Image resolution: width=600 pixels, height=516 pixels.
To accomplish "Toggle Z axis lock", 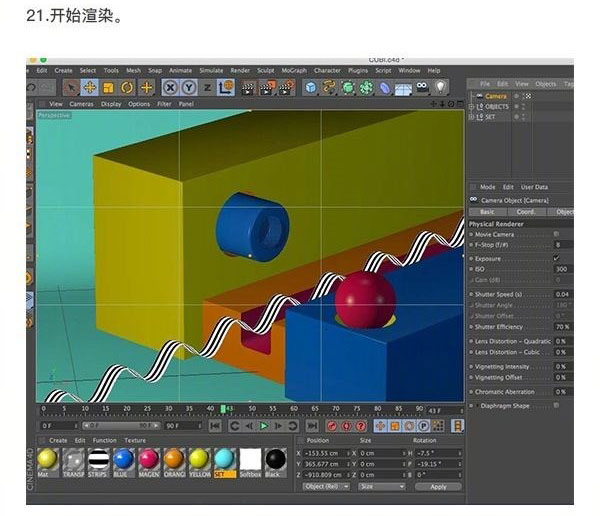I will tap(207, 88).
